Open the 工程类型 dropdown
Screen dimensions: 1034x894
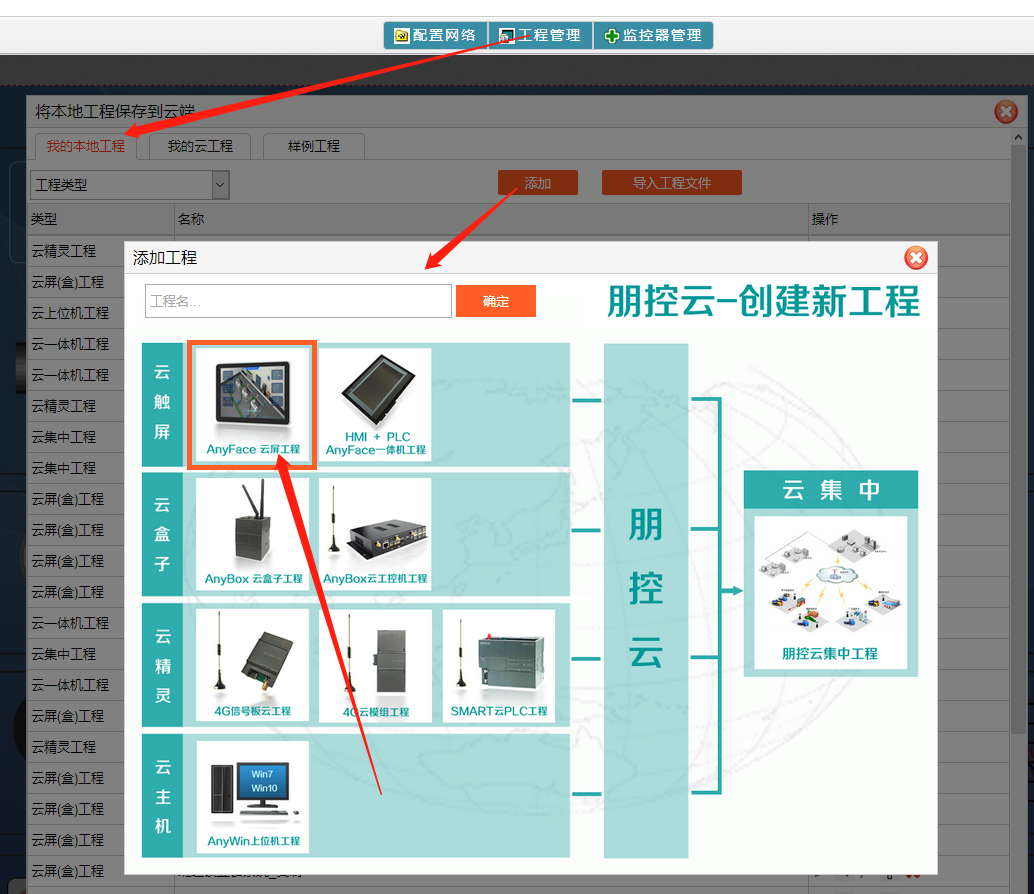point(130,185)
